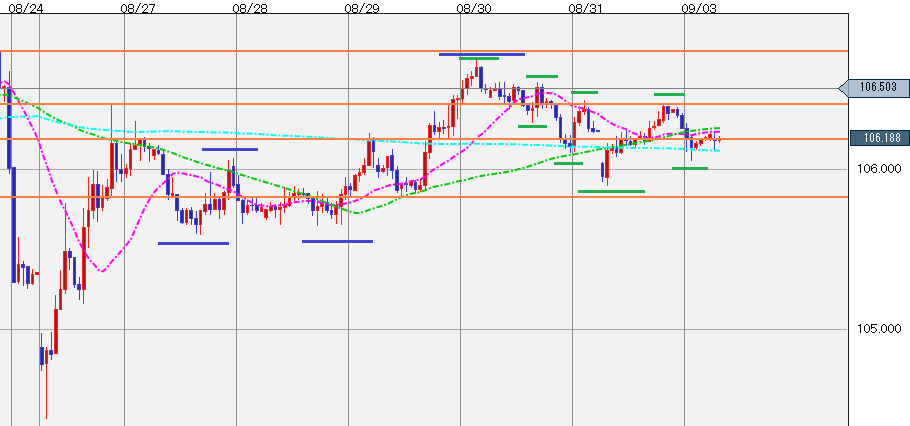Click the 105.000 price axis label
Image resolution: width=910 pixels, height=426 pixels.
coord(879,329)
